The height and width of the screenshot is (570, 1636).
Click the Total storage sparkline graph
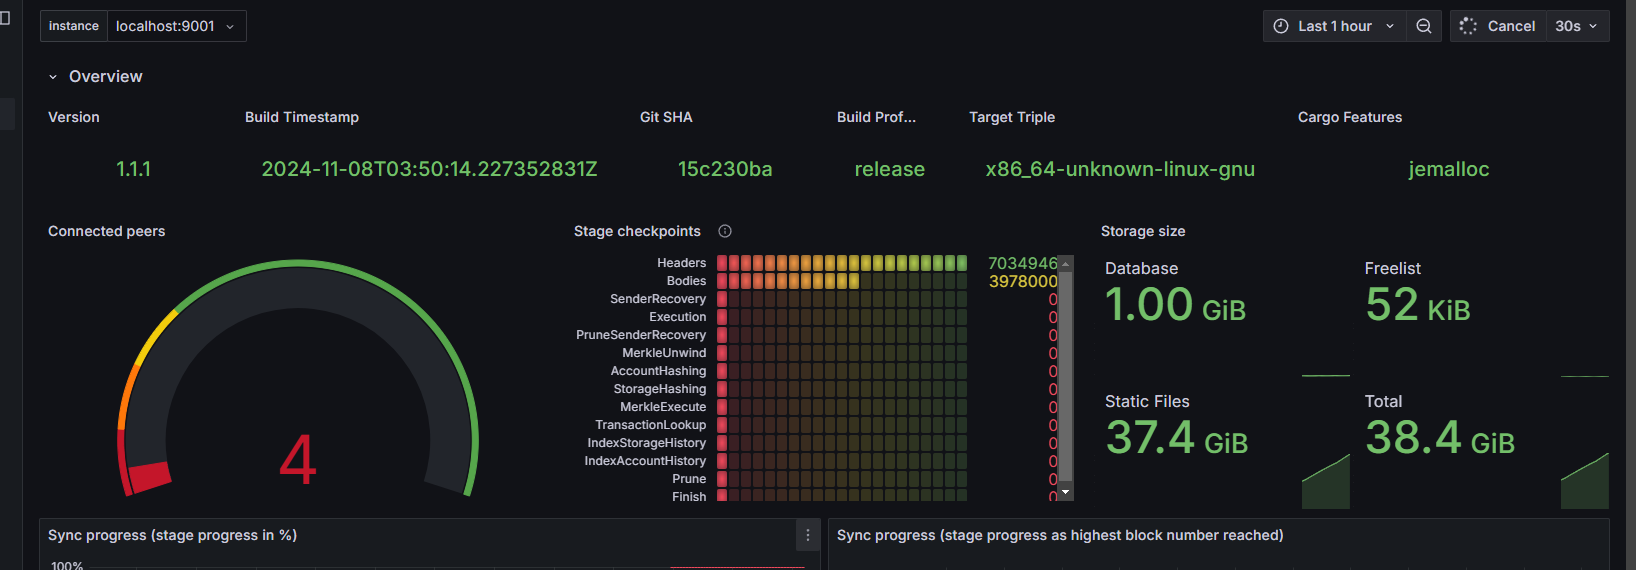tap(1584, 483)
